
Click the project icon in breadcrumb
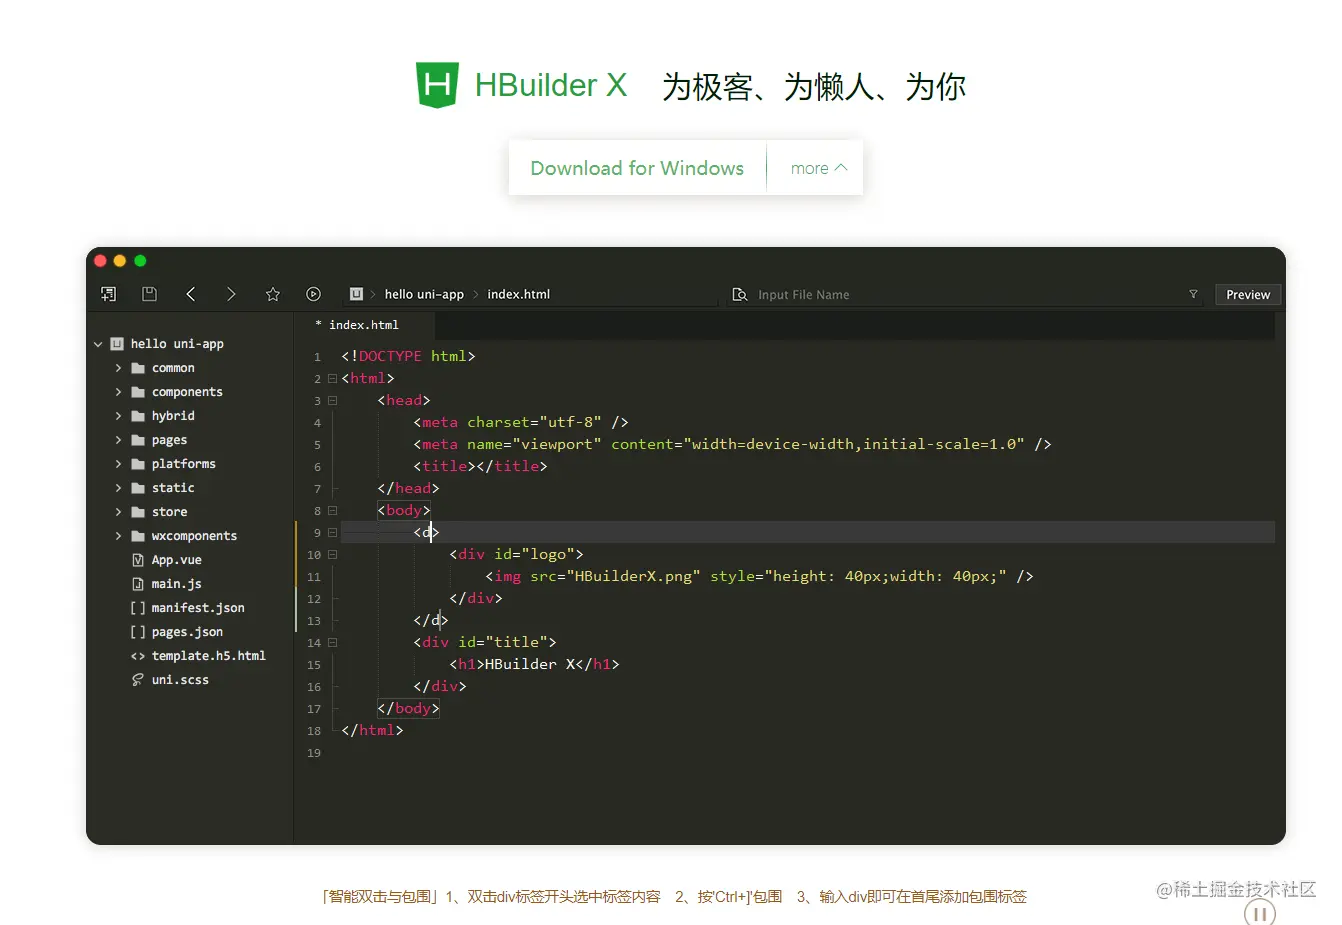[x=356, y=294]
